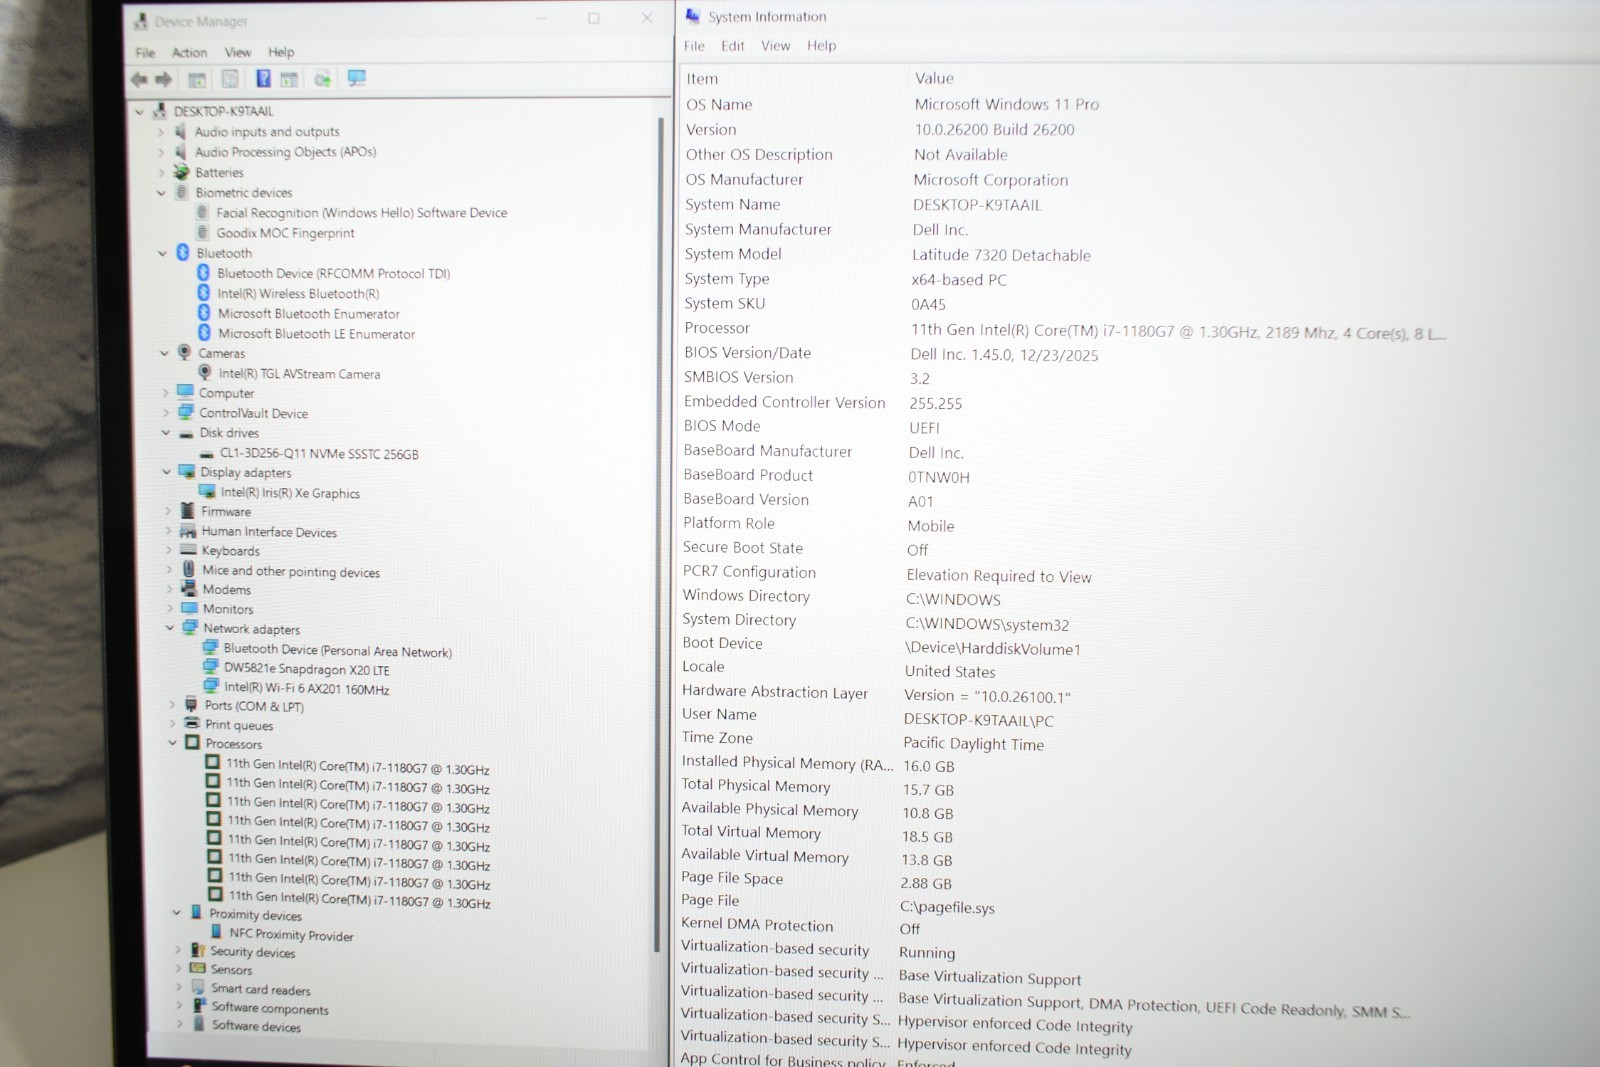The height and width of the screenshot is (1067, 1600).
Task: Click the Smart card readers category icon
Action: (198, 987)
